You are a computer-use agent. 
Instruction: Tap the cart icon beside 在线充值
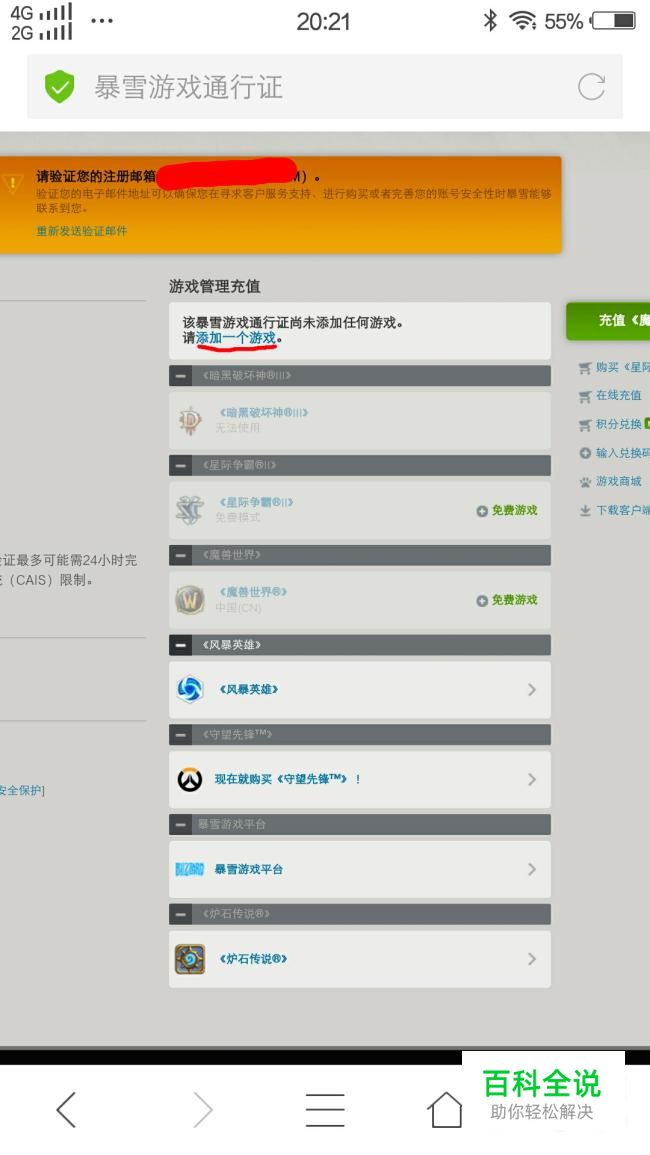[x=585, y=396]
